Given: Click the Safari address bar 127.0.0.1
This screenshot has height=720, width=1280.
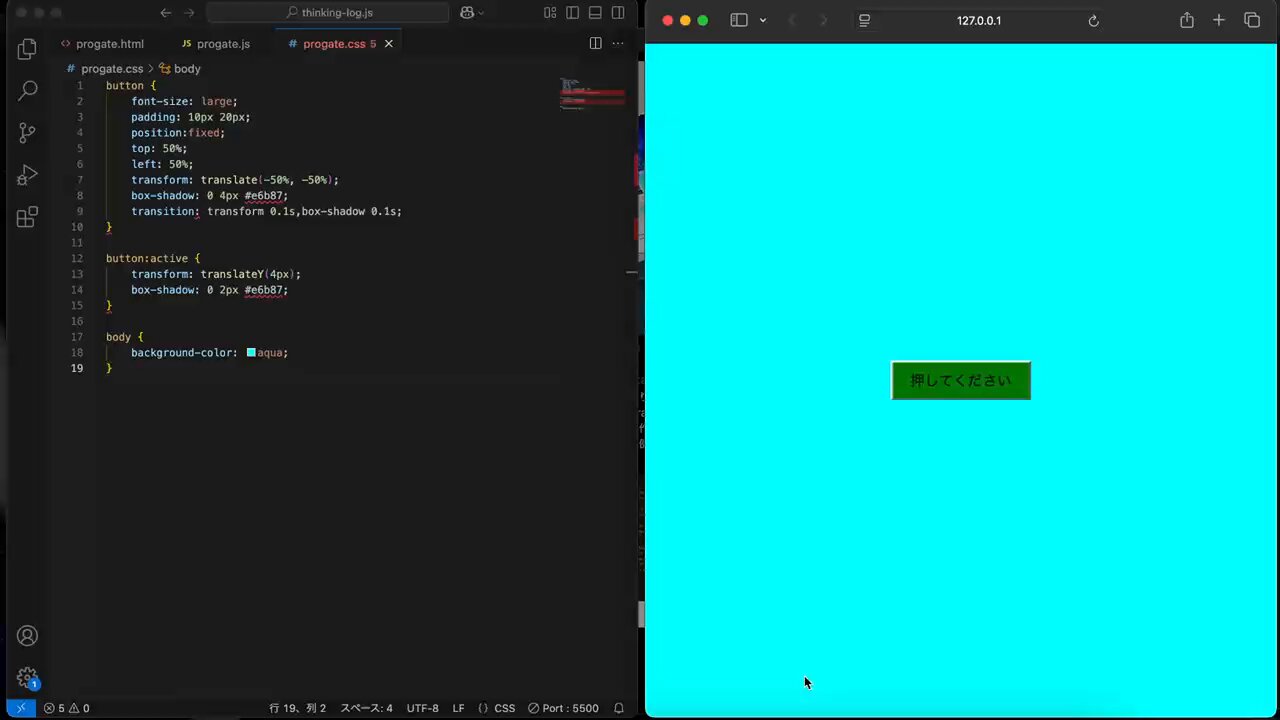Looking at the screenshot, I should point(979,21).
